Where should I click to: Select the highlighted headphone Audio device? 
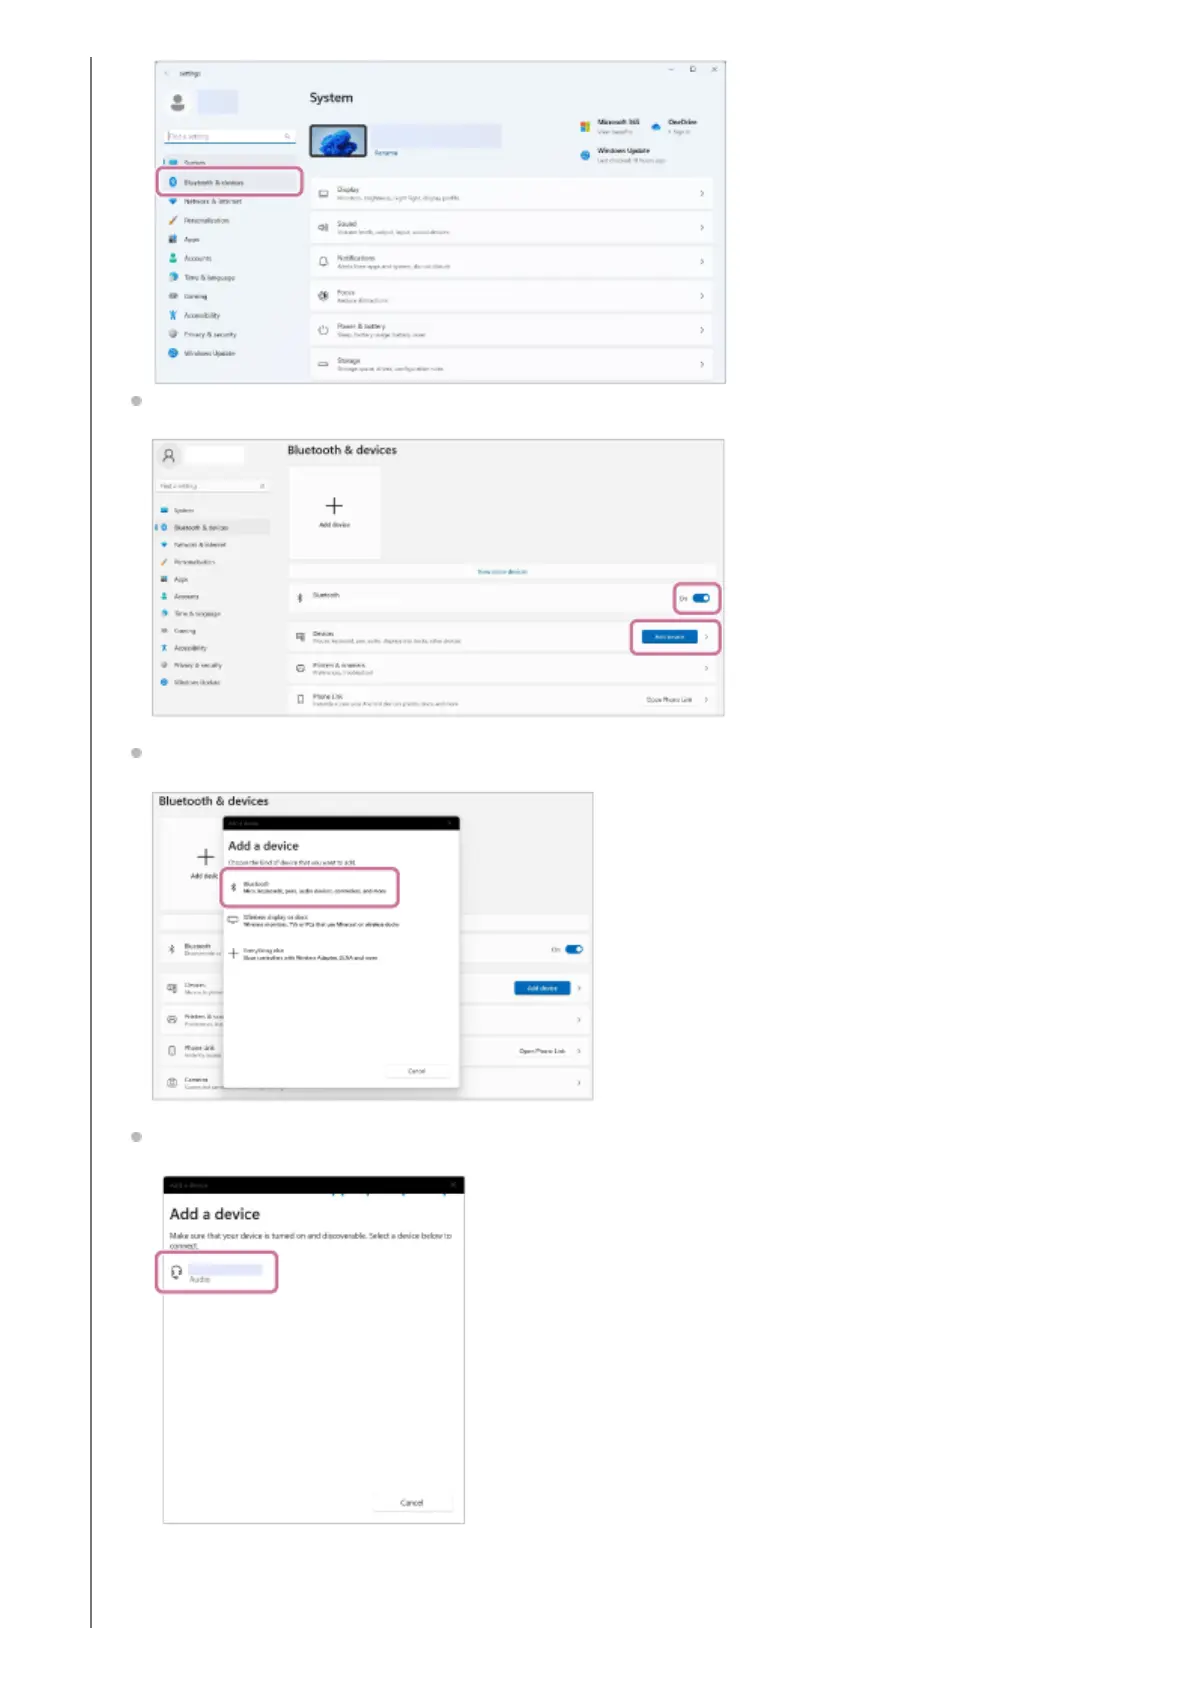point(216,1273)
